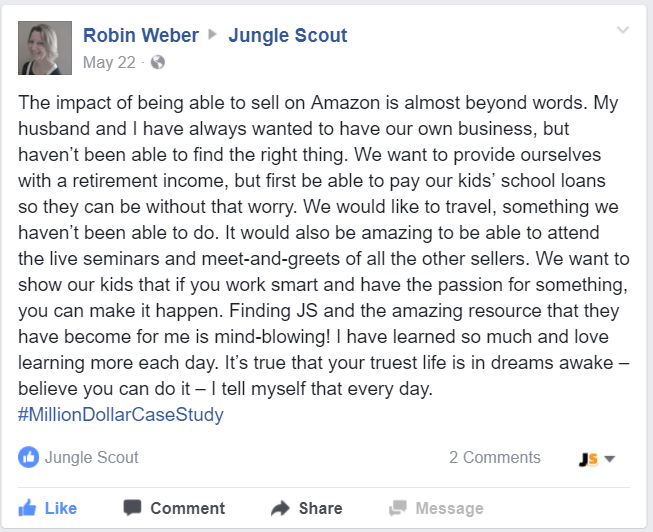Open Robin Weber's profile name link
The width and height of the screenshot is (653, 532).
(x=141, y=36)
